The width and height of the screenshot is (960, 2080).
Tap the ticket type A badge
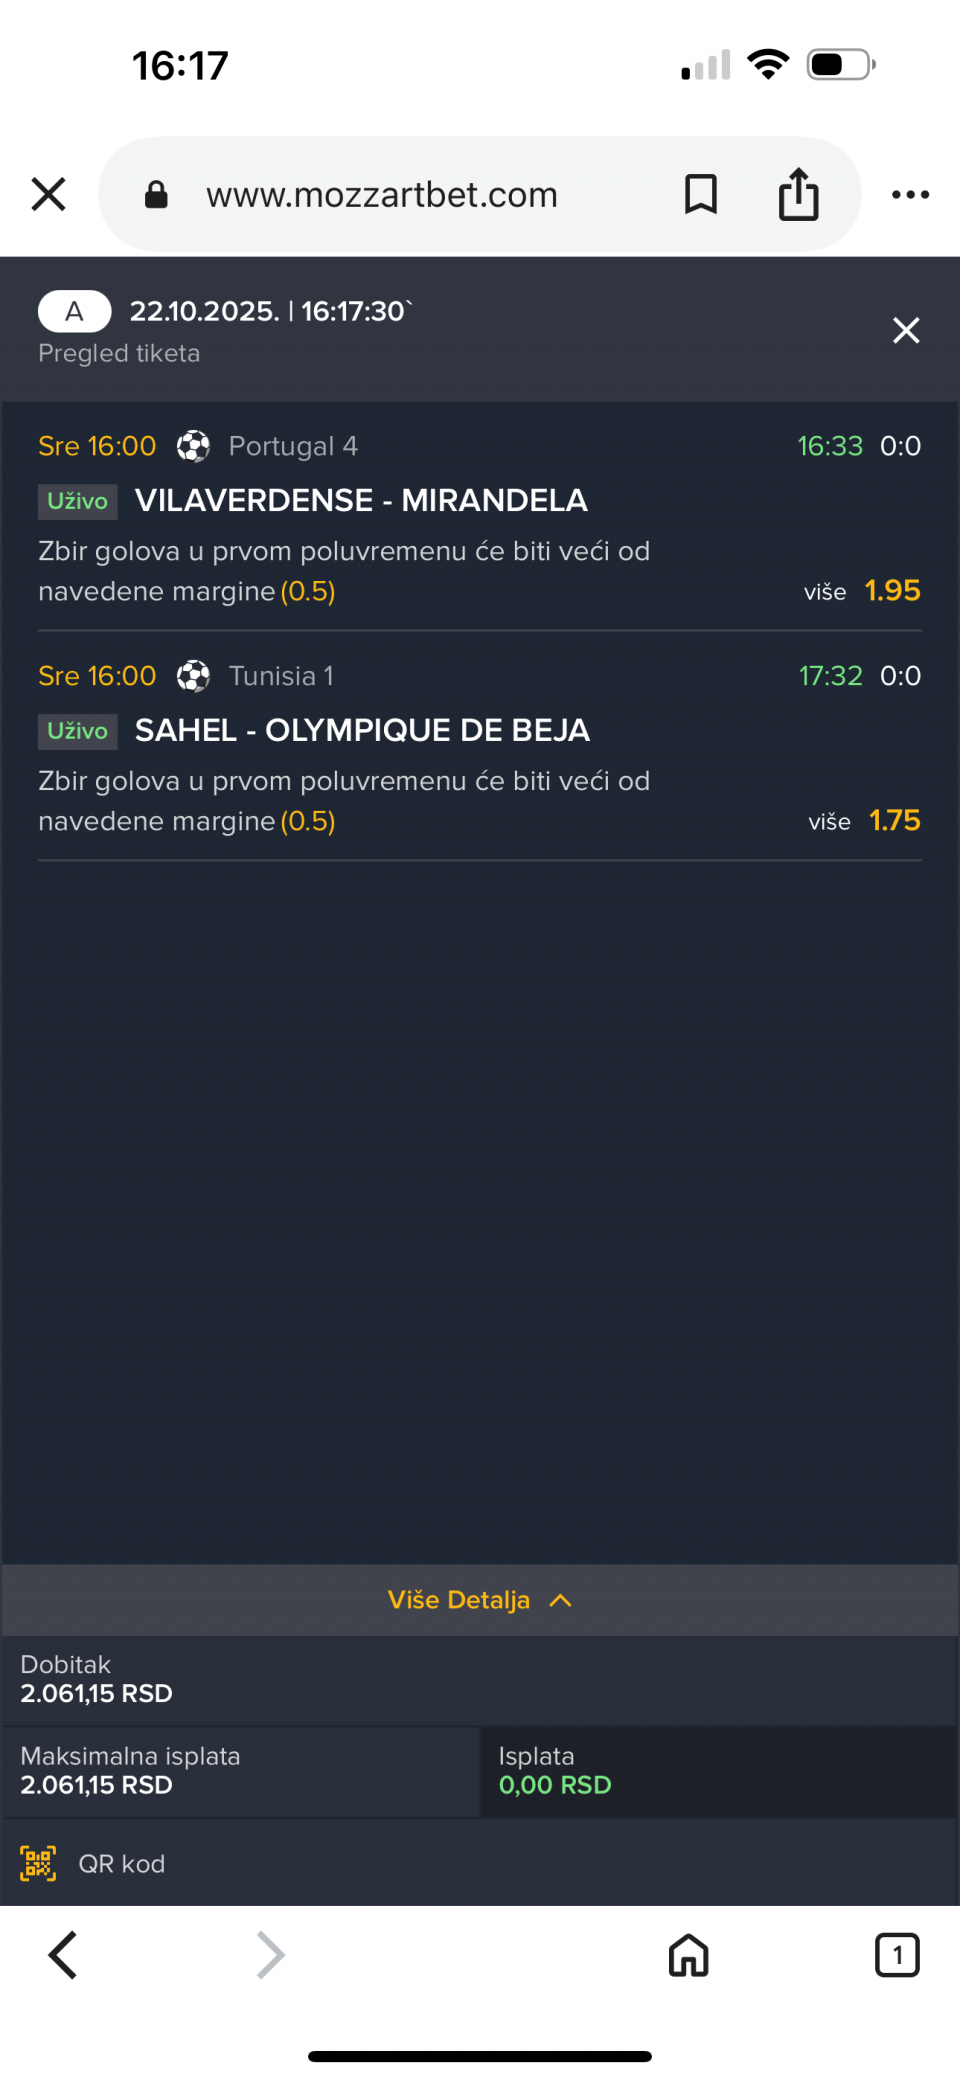[74, 311]
